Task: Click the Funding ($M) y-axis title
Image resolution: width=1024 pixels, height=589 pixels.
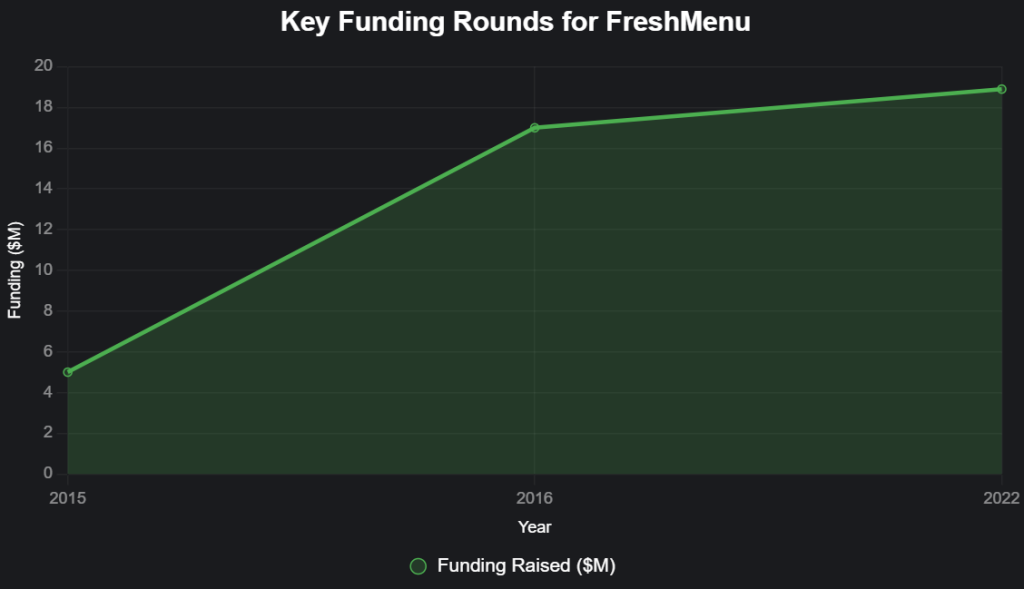Action: coord(14,270)
